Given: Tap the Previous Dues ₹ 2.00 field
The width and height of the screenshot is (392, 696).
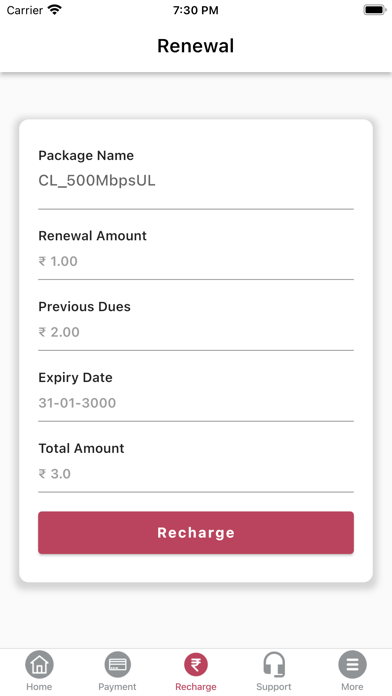Looking at the screenshot, I should pos(196,332).
